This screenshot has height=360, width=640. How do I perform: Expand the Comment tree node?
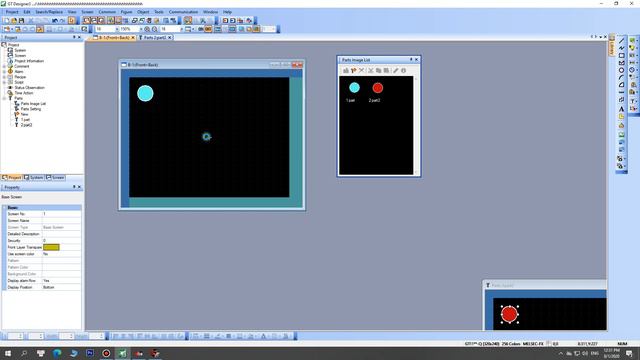(4, 66)
